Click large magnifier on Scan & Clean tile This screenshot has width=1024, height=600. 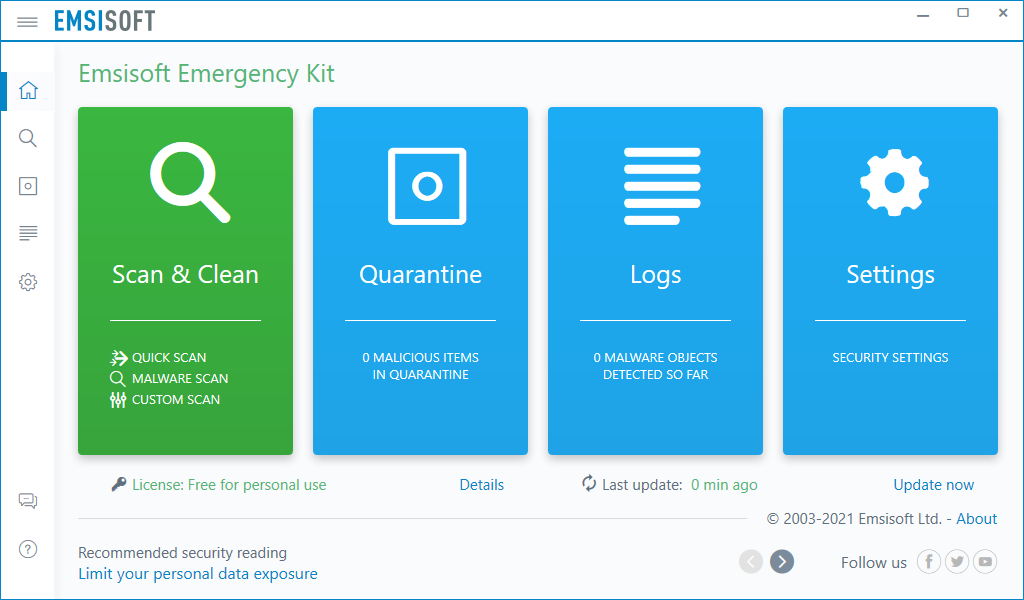[x=190, y=182]
